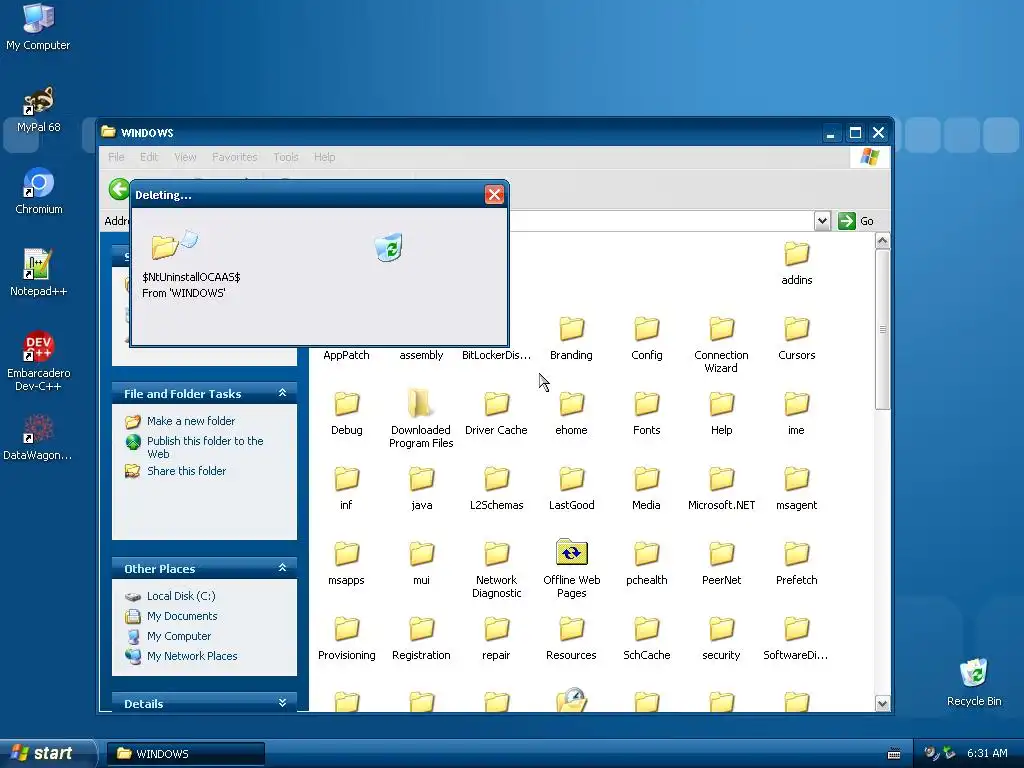The width and height of the screenshot is (1024, 768).
Task: Select the DataWagon desktop shortcut
Action: pos(38,437)
